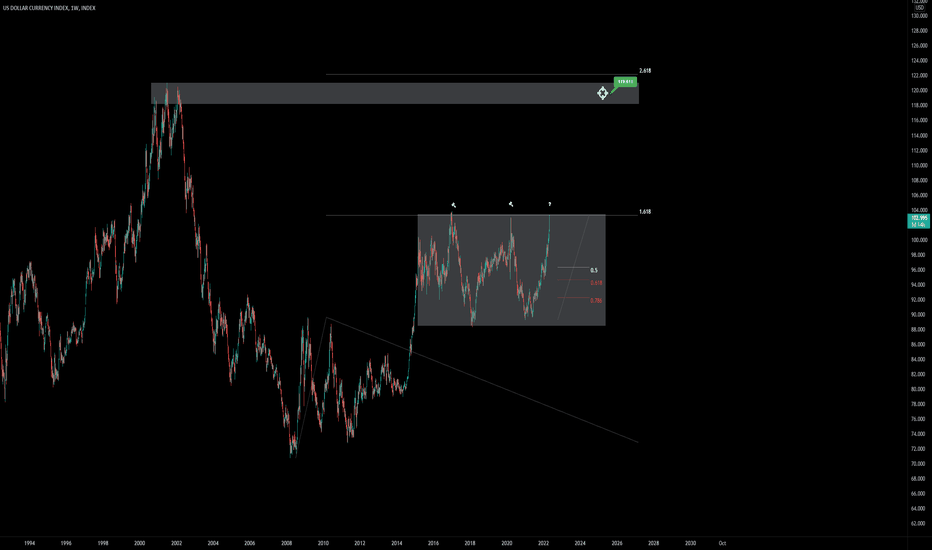The image size is (932, 550).
Task: Open the USD currency selector on the price axis
Action: [x=920, y=7]
